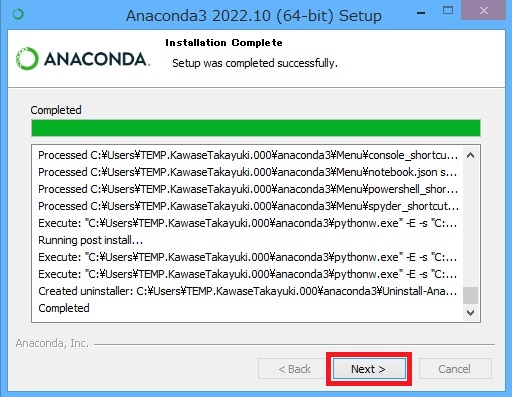The width and height of the screenshot is (512, 397).
Task: Select the notebook.json processed log line
Action: coord(247,172)
